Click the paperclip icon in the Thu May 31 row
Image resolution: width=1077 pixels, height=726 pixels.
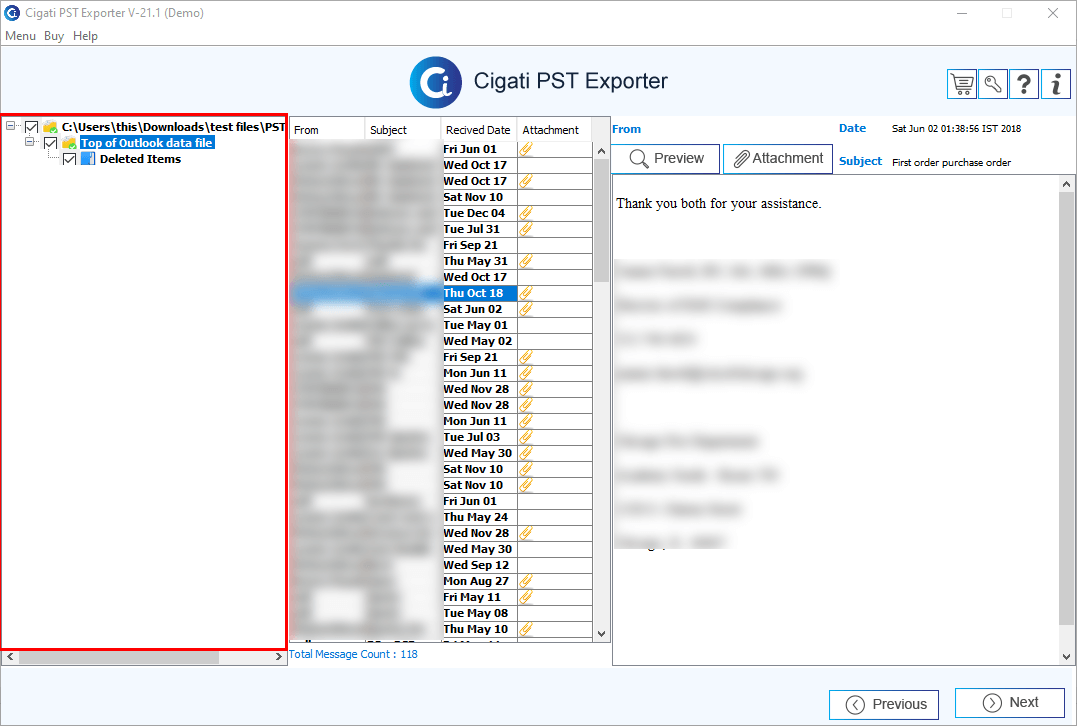pos(526,261)
